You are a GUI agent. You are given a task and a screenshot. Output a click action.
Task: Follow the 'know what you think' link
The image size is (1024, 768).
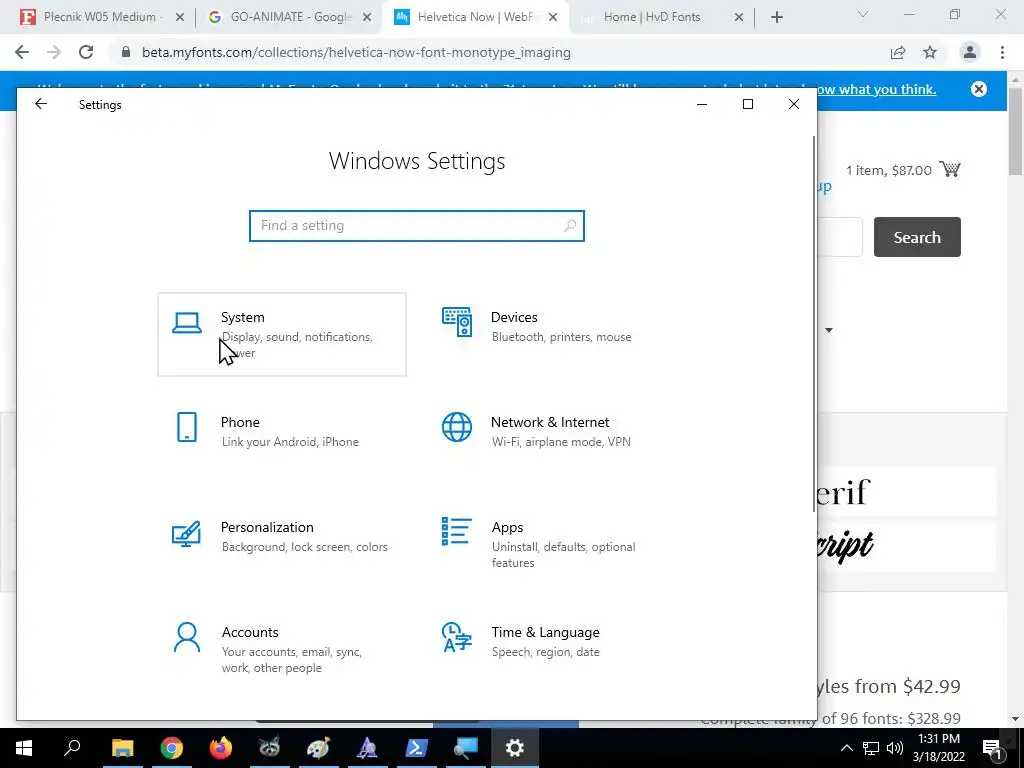click(876, 89)
